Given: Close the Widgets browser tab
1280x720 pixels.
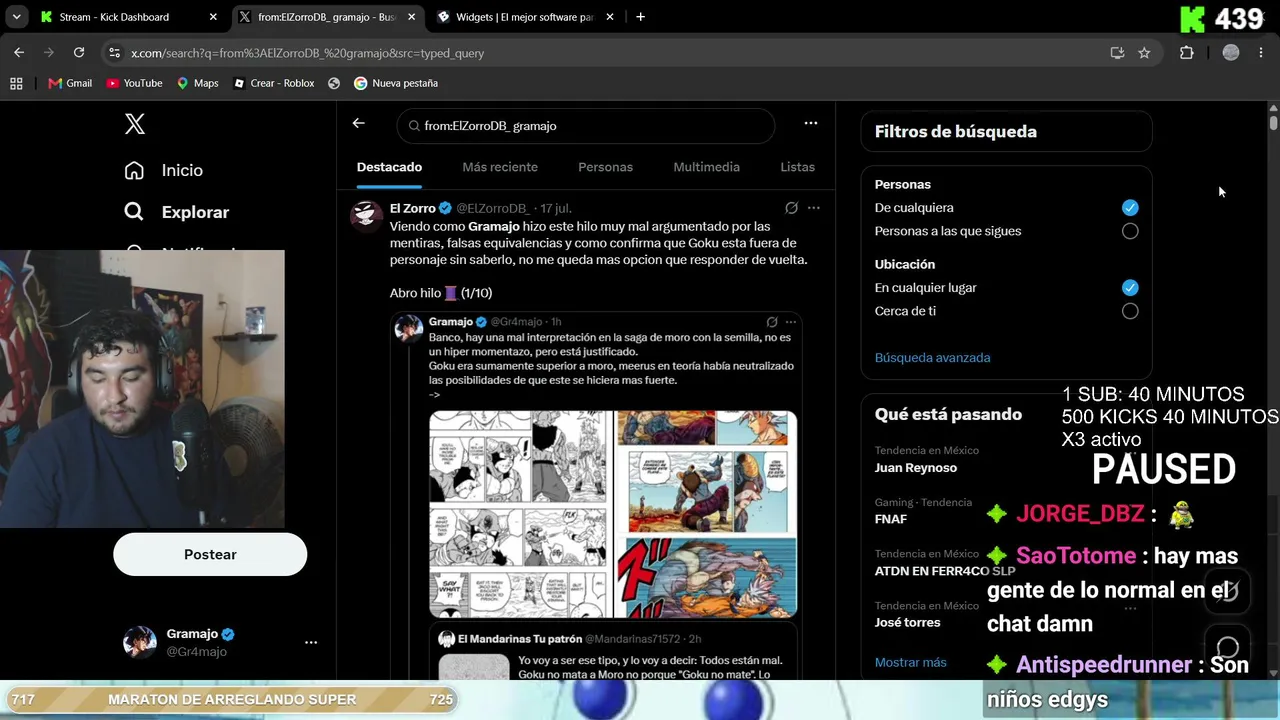Looking at the screenshot, I should pyautogui.click(x=609, y=17).
